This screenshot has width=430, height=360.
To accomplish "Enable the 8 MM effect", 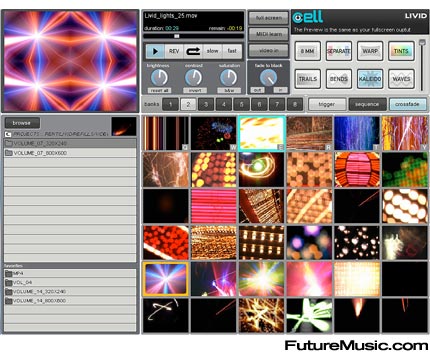I will pyautogui.click(x=307, y=51).
